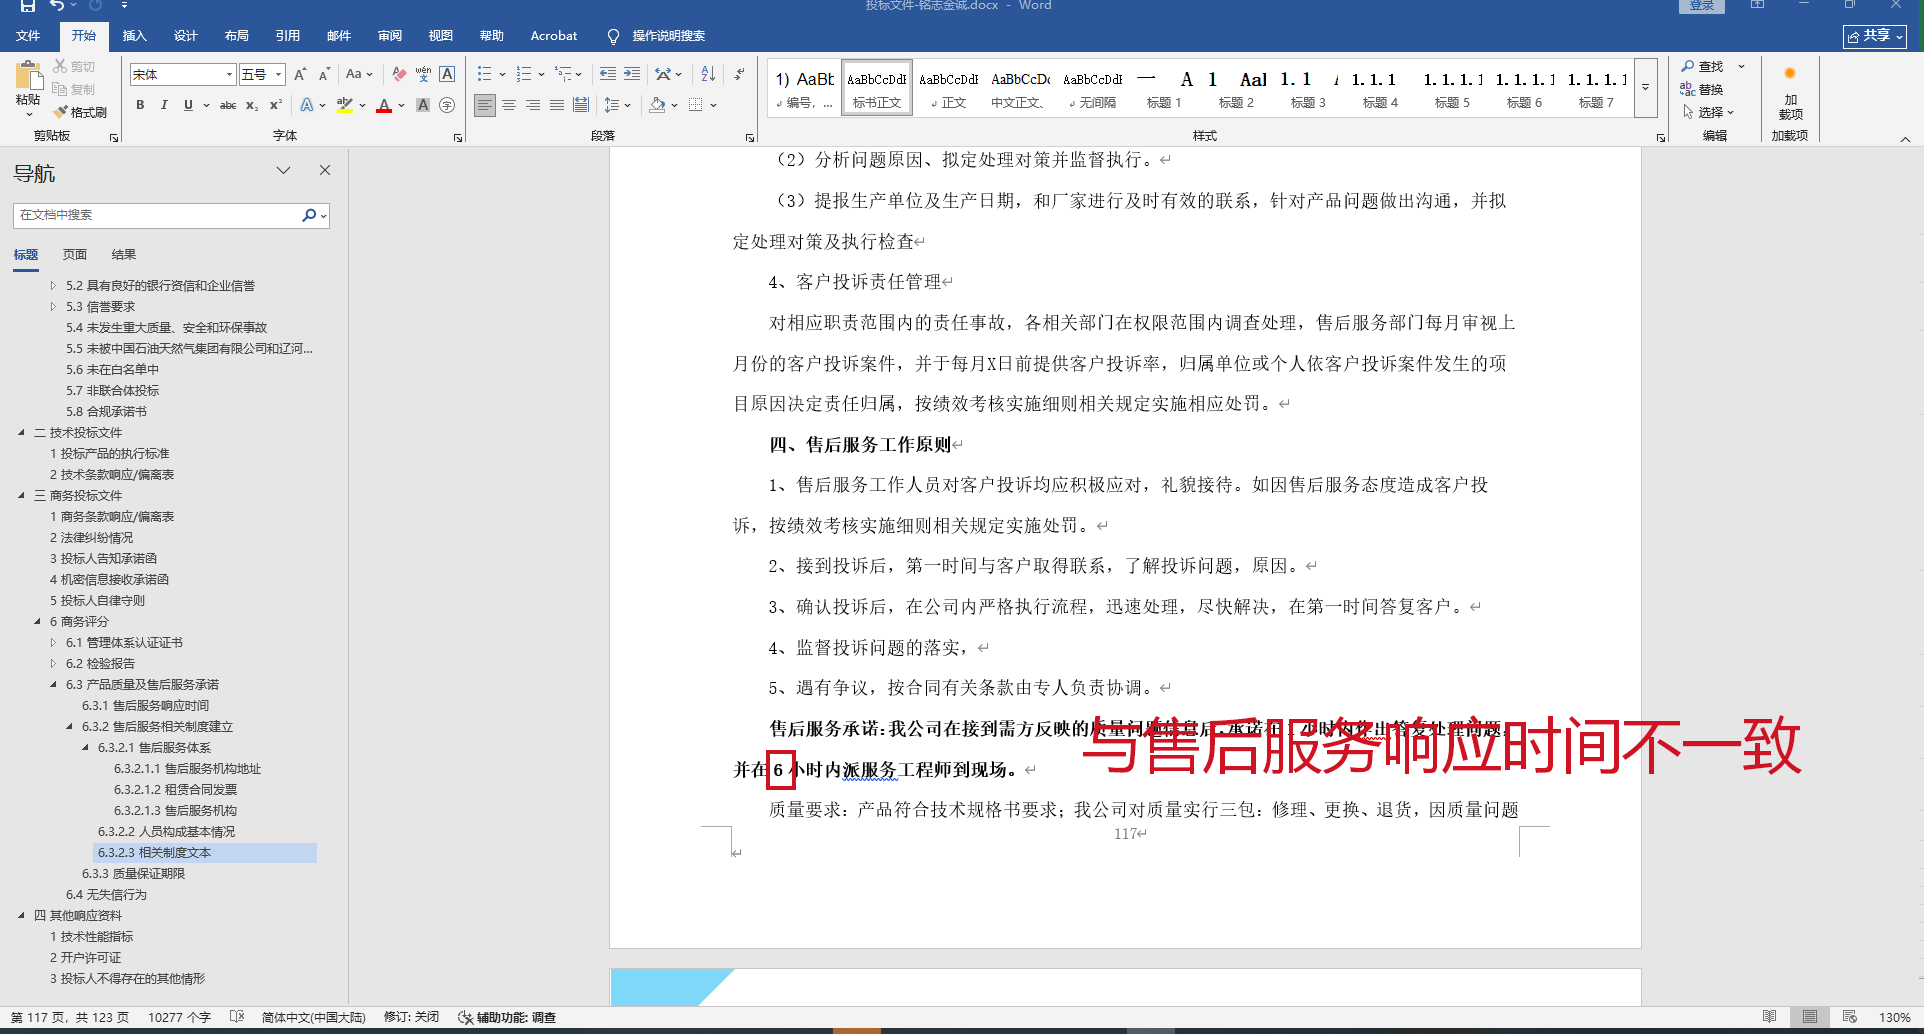Image resolution: width=1924 pixels, height=1034 pixels.
Task: Open the accessibility checker (辅助功能: 调查)
Action: 507,1017
